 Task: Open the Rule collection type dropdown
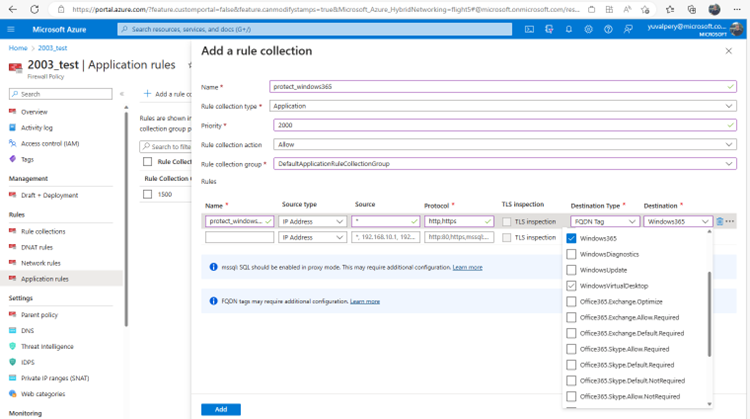click(502, 106)
